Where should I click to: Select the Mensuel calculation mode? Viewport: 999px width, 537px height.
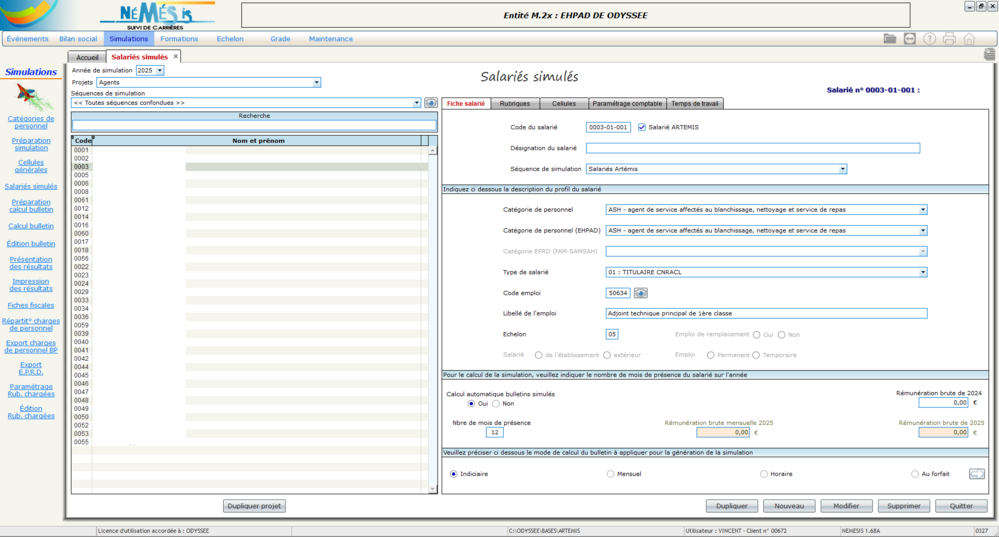point(611,474)
